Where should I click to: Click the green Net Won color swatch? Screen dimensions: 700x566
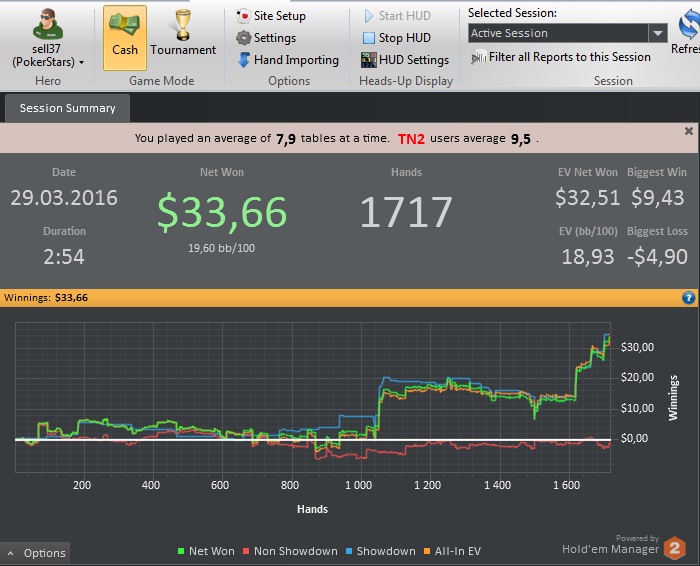pos(181,551)
